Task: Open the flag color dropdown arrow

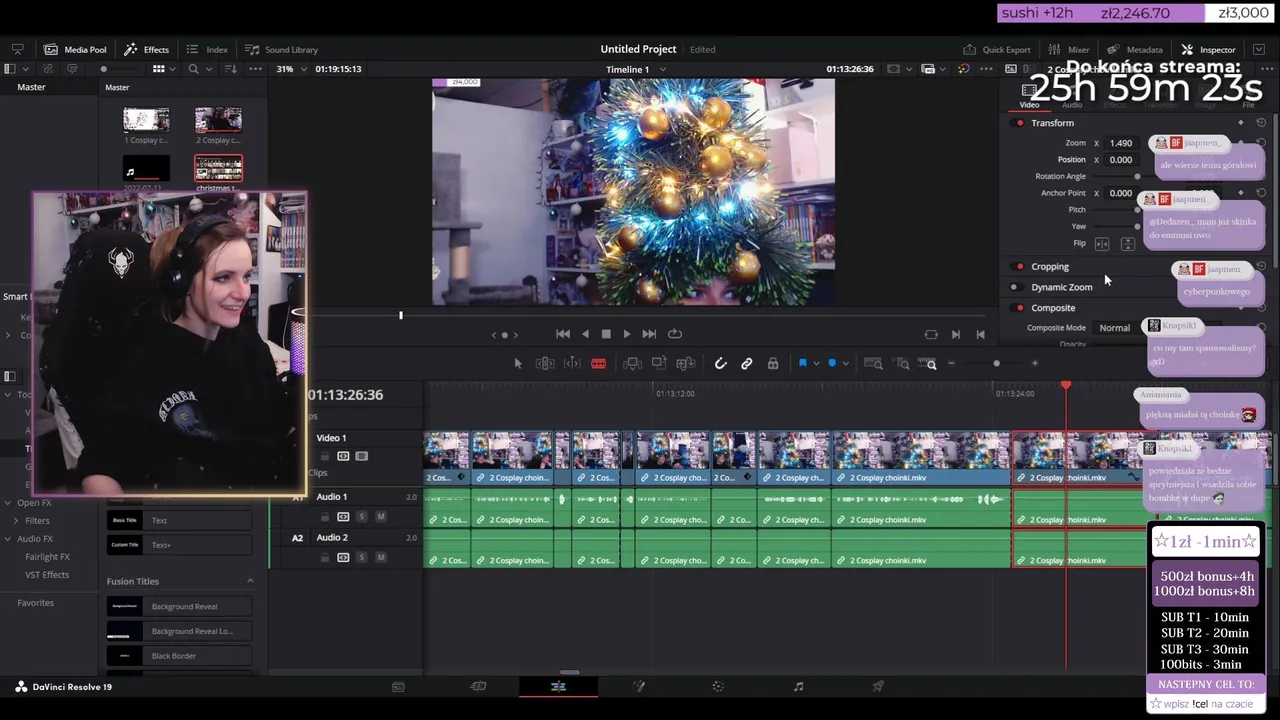Action: (x=816, y=364)
